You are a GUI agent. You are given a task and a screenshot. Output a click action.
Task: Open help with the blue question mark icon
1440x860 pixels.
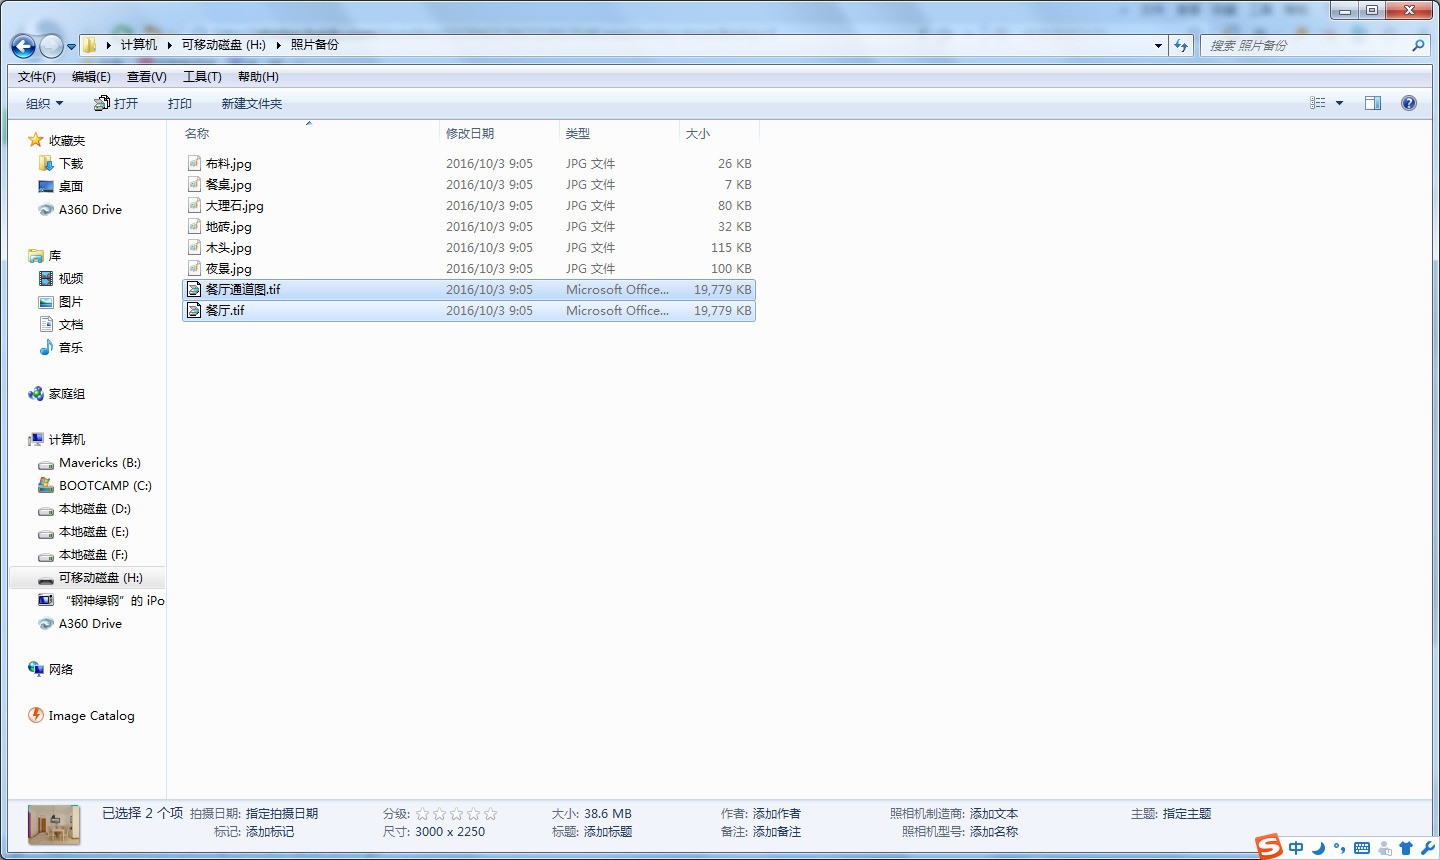click(1409, 103)
